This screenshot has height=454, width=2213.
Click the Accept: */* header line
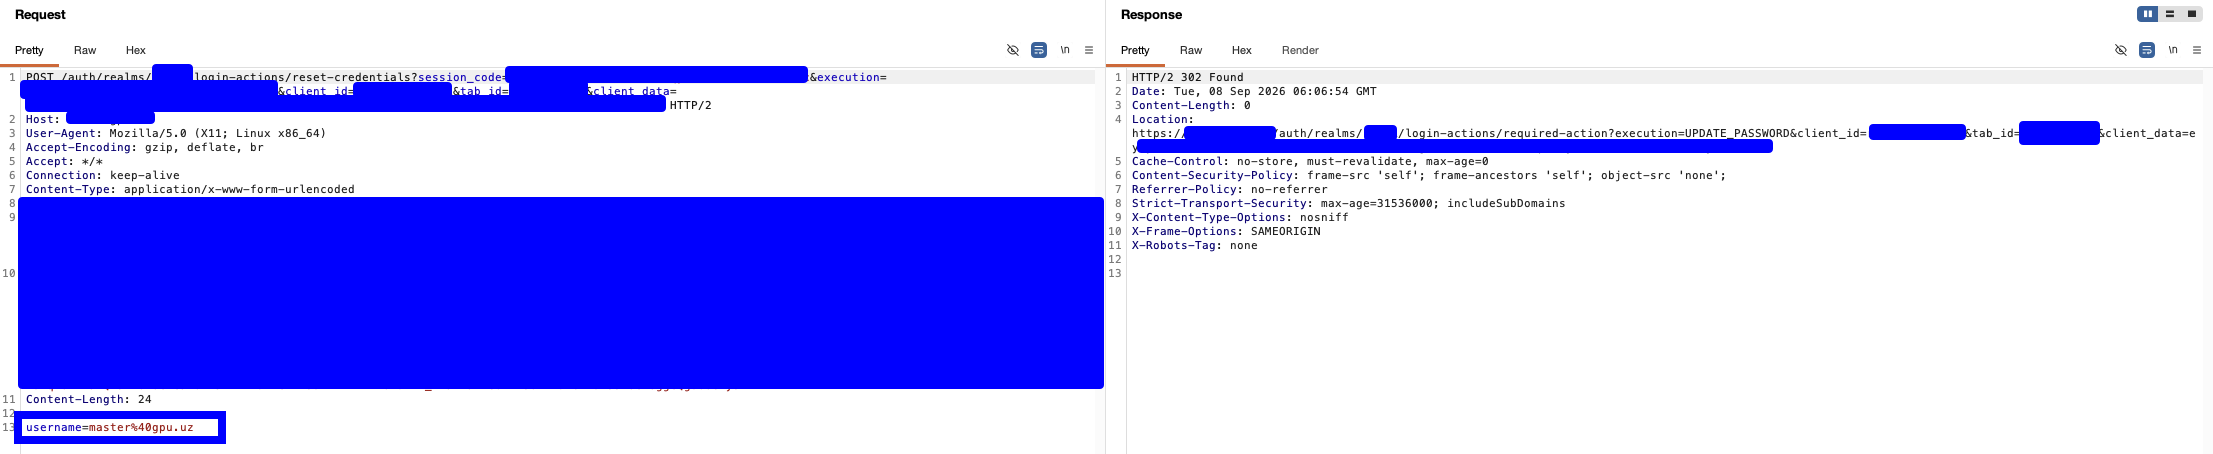coord(64,161)
